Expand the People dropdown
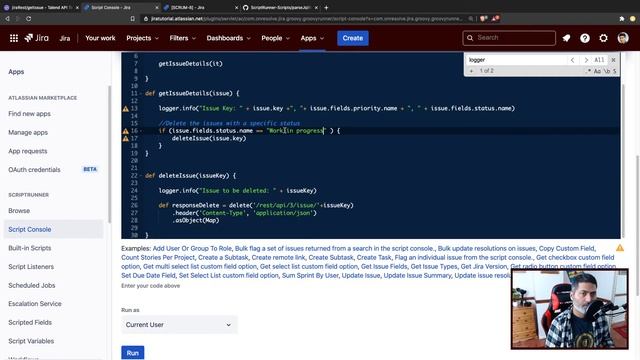Image resolution: width=640 pixels, height=360 pixels. pyautogui.click(x=276, y=38)
